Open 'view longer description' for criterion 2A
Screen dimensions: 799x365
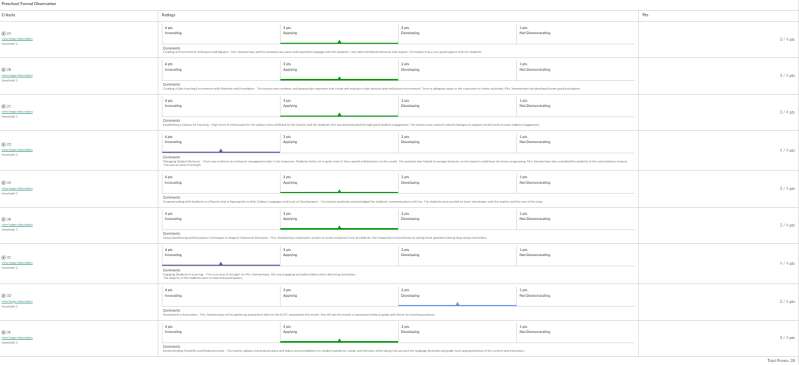(17, 39)
